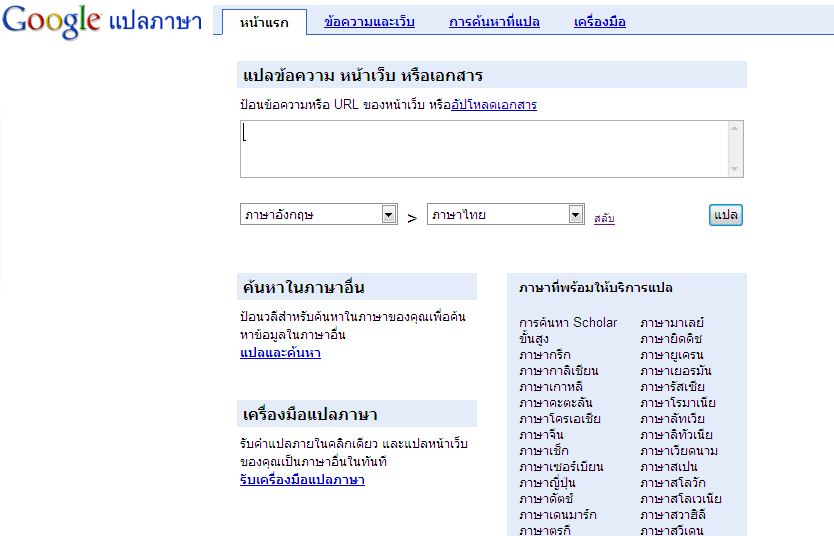The width and height of the screenshot is (834, 536).
Task: Select the หน้าแรก tab
Action: tap(264, 22)
